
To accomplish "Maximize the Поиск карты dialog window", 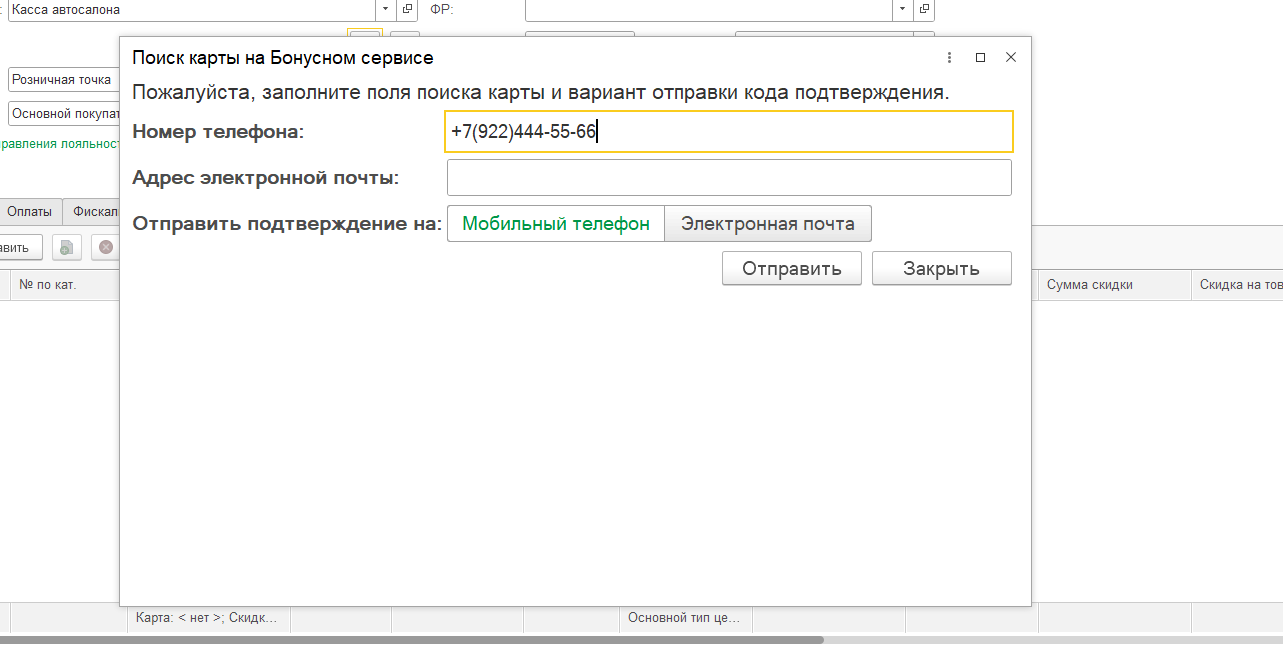I will coord(980,58).
